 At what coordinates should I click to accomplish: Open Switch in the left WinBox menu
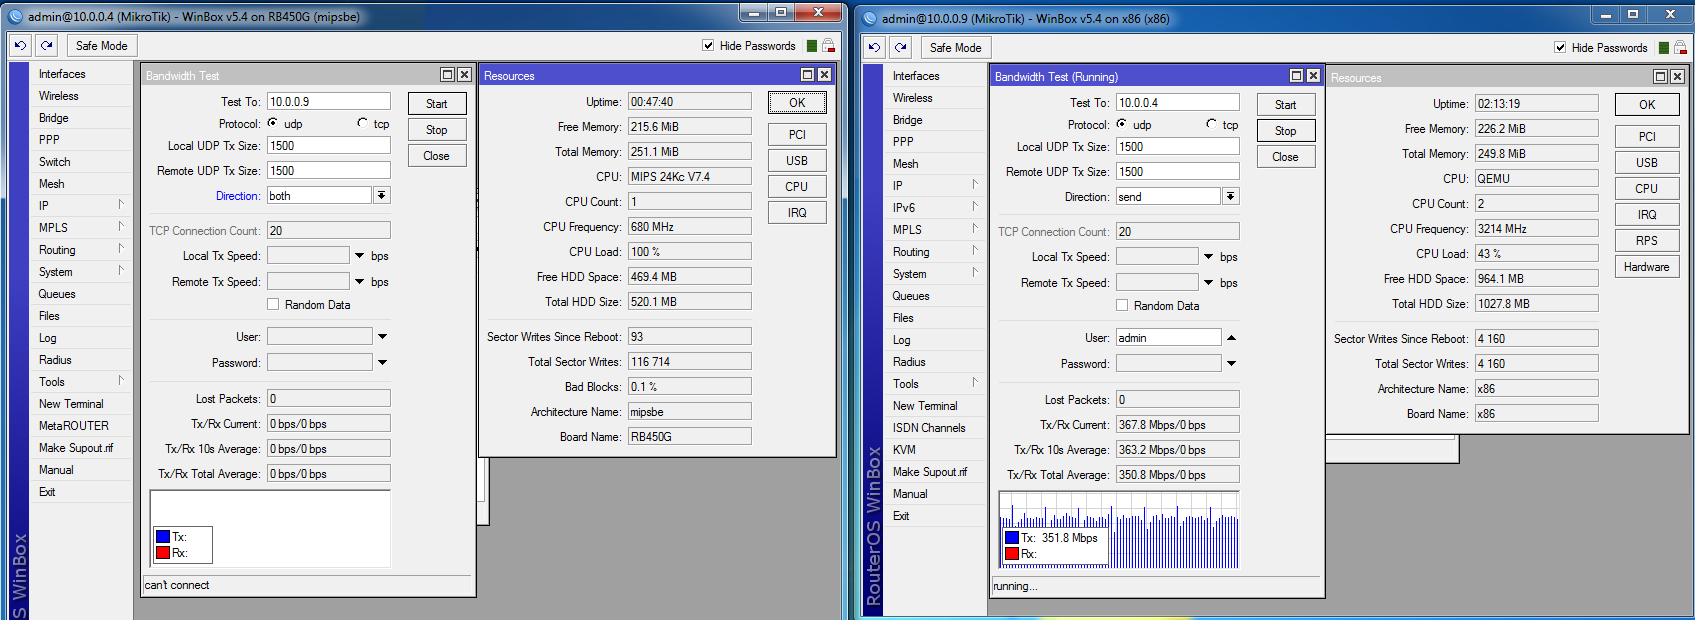[81, 161]
